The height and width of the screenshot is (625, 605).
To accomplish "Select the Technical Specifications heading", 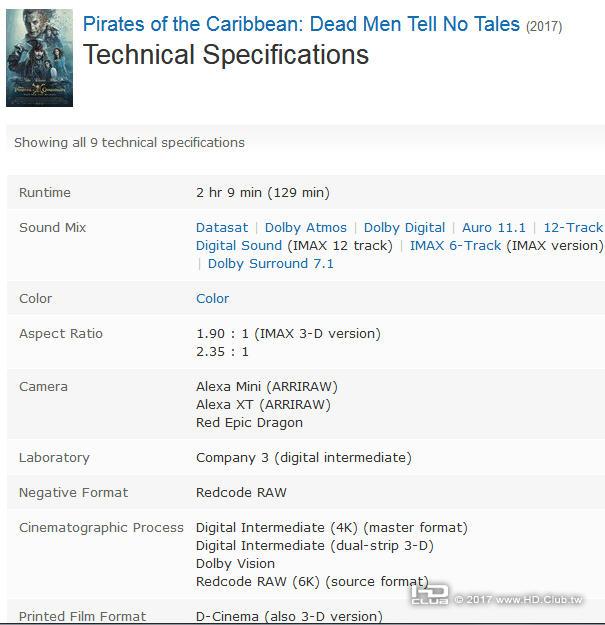I will tap(226, 55).
